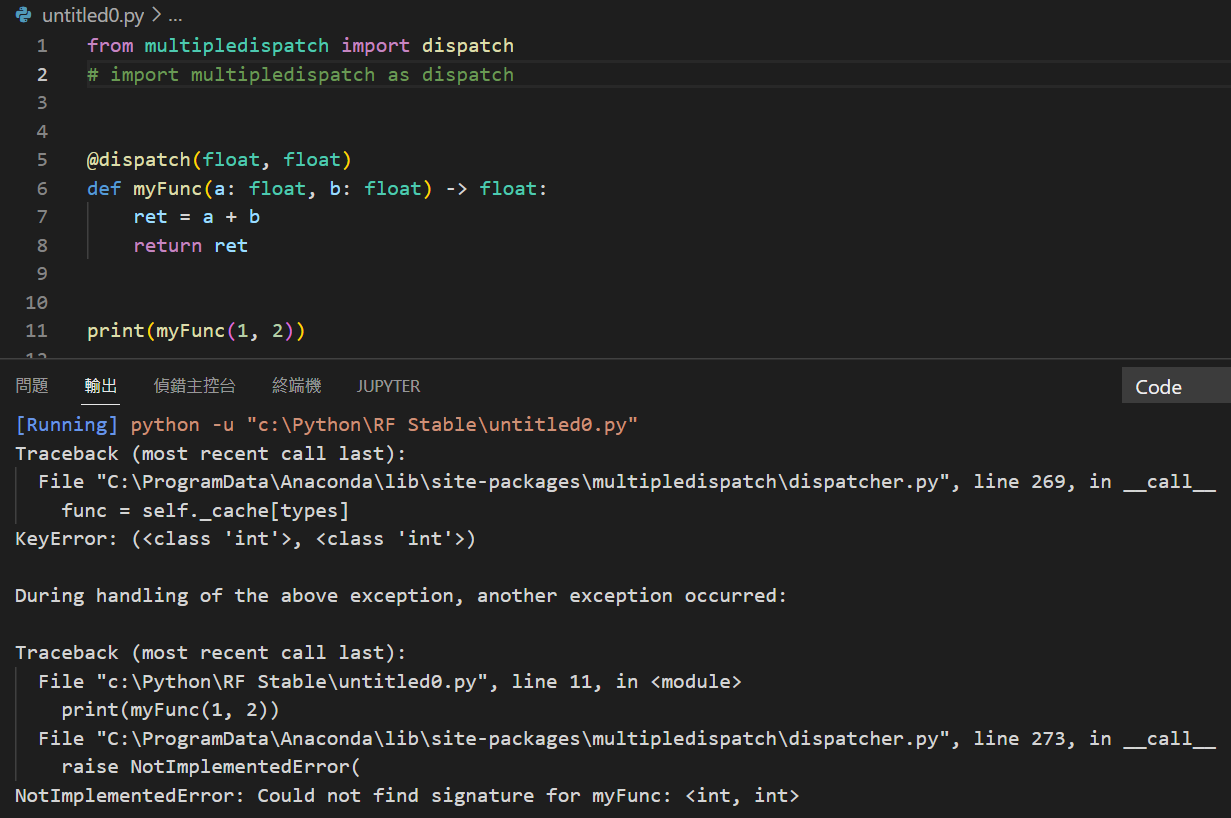Viewport: 1231px width, 818px height.
Task: Open the JUPYTER panel tab
Action: tap(388, 385)
